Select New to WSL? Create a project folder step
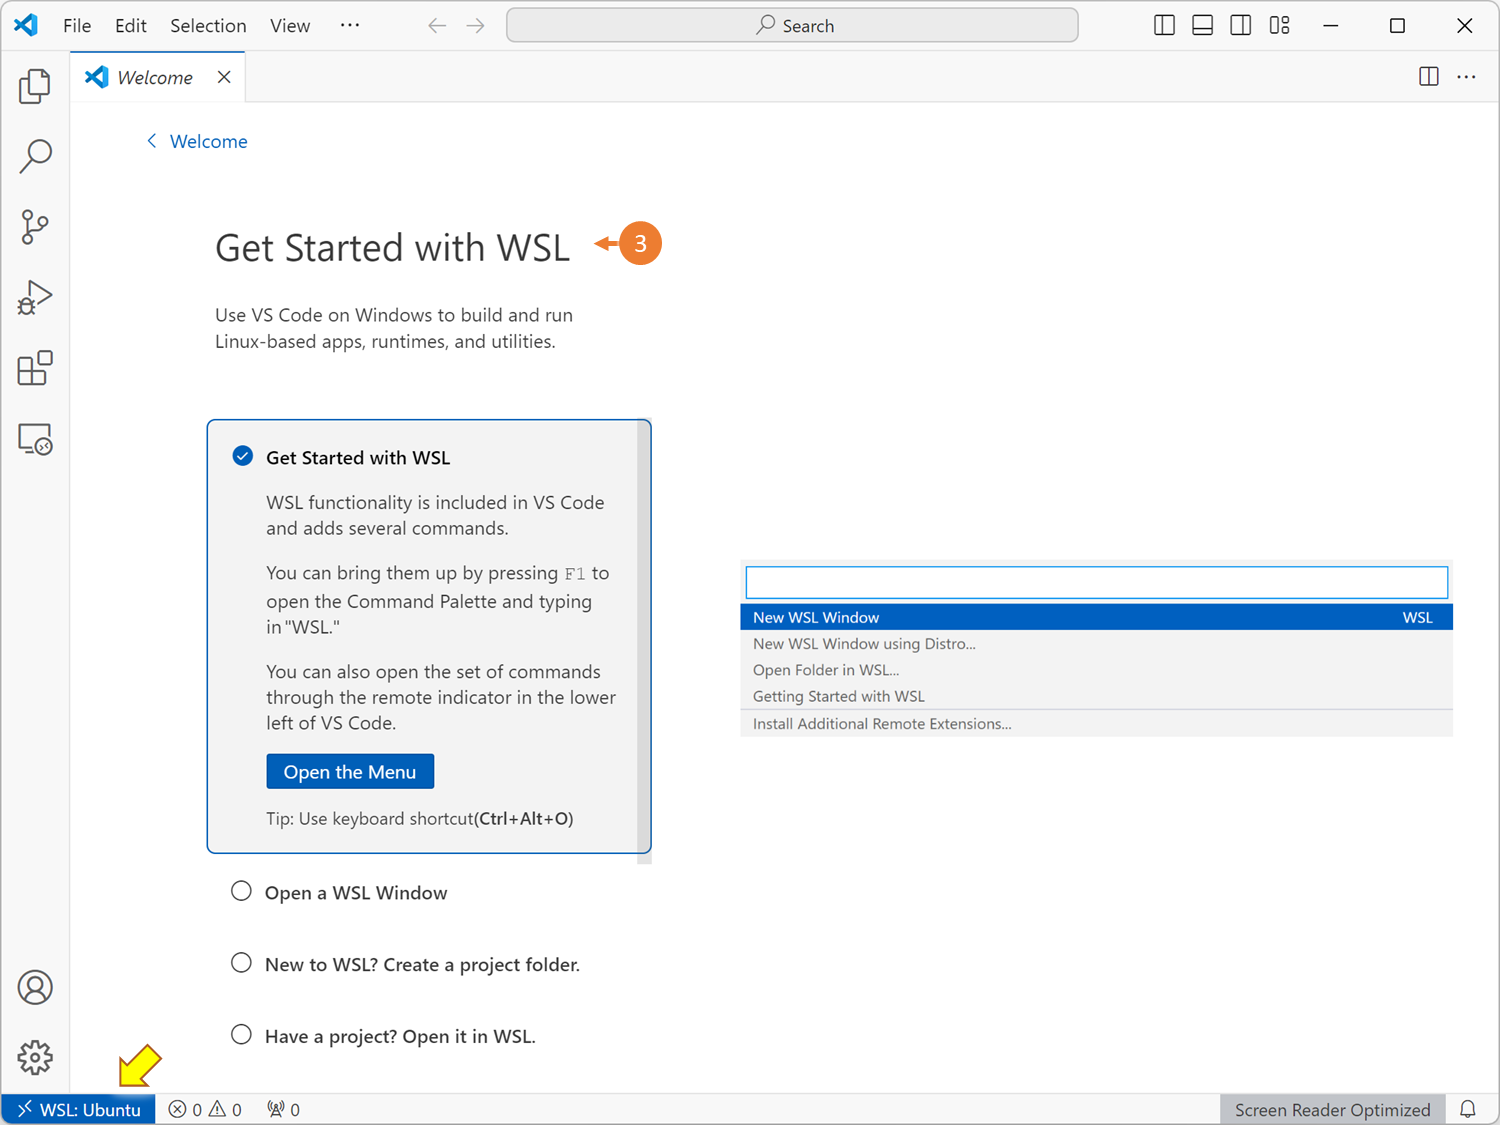 (406, 964)
